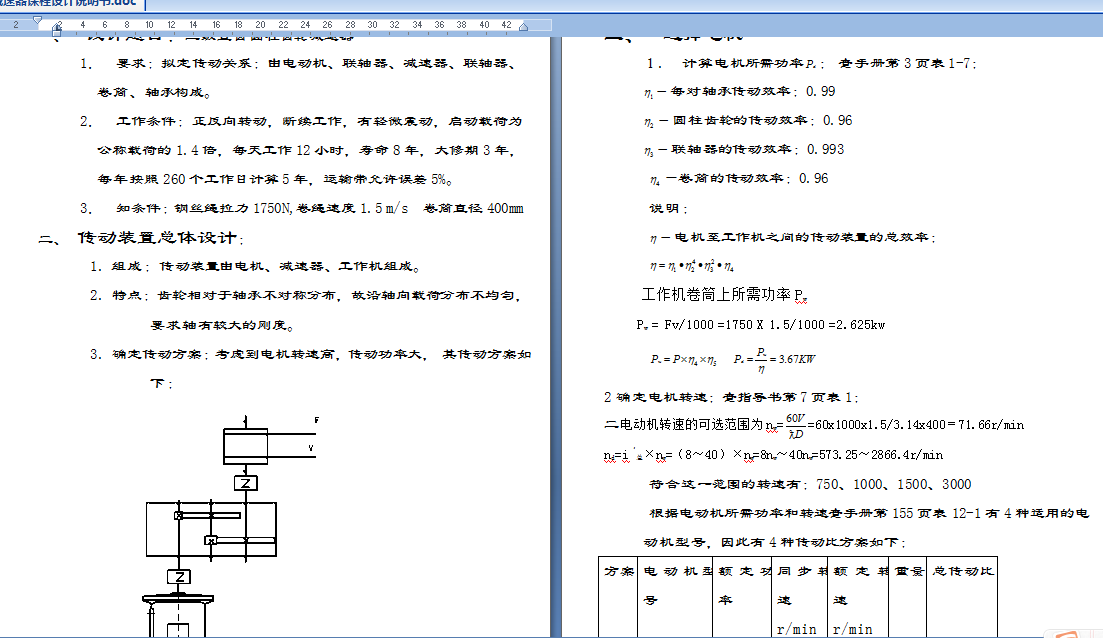Click the line 圆柱齿轮的传动效率：0.96
The height and width of the screenshot is (638, 1103).
(x=748, y=120)
